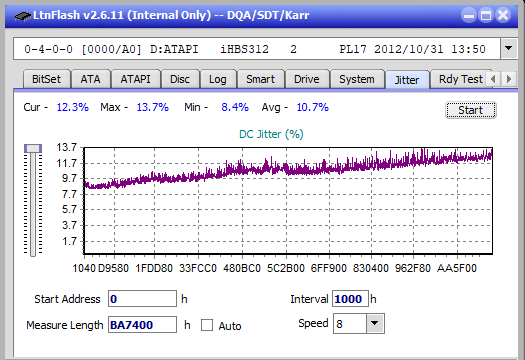Click the Min value 8.4%
525x360 pixels.
235,107
